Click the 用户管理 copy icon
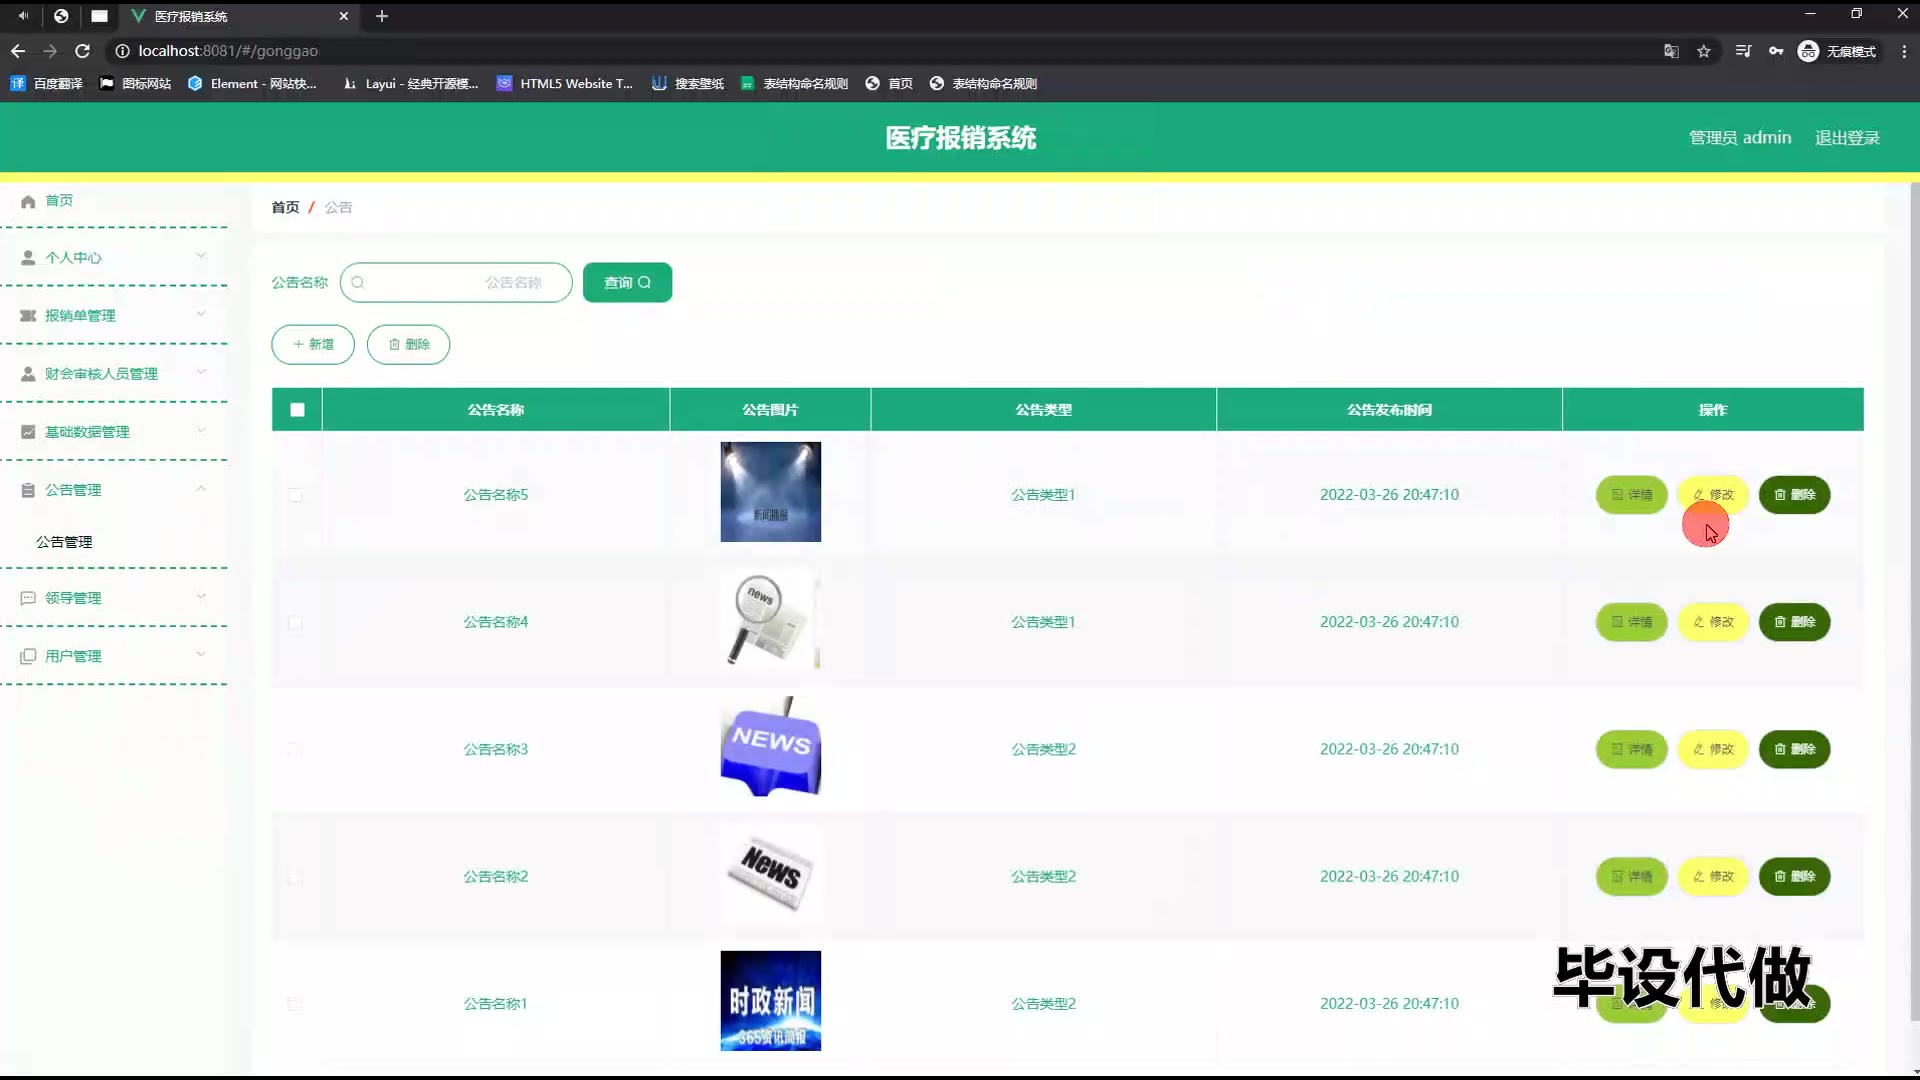Viewport: 1920px width, 1080px height. (28, 656)
